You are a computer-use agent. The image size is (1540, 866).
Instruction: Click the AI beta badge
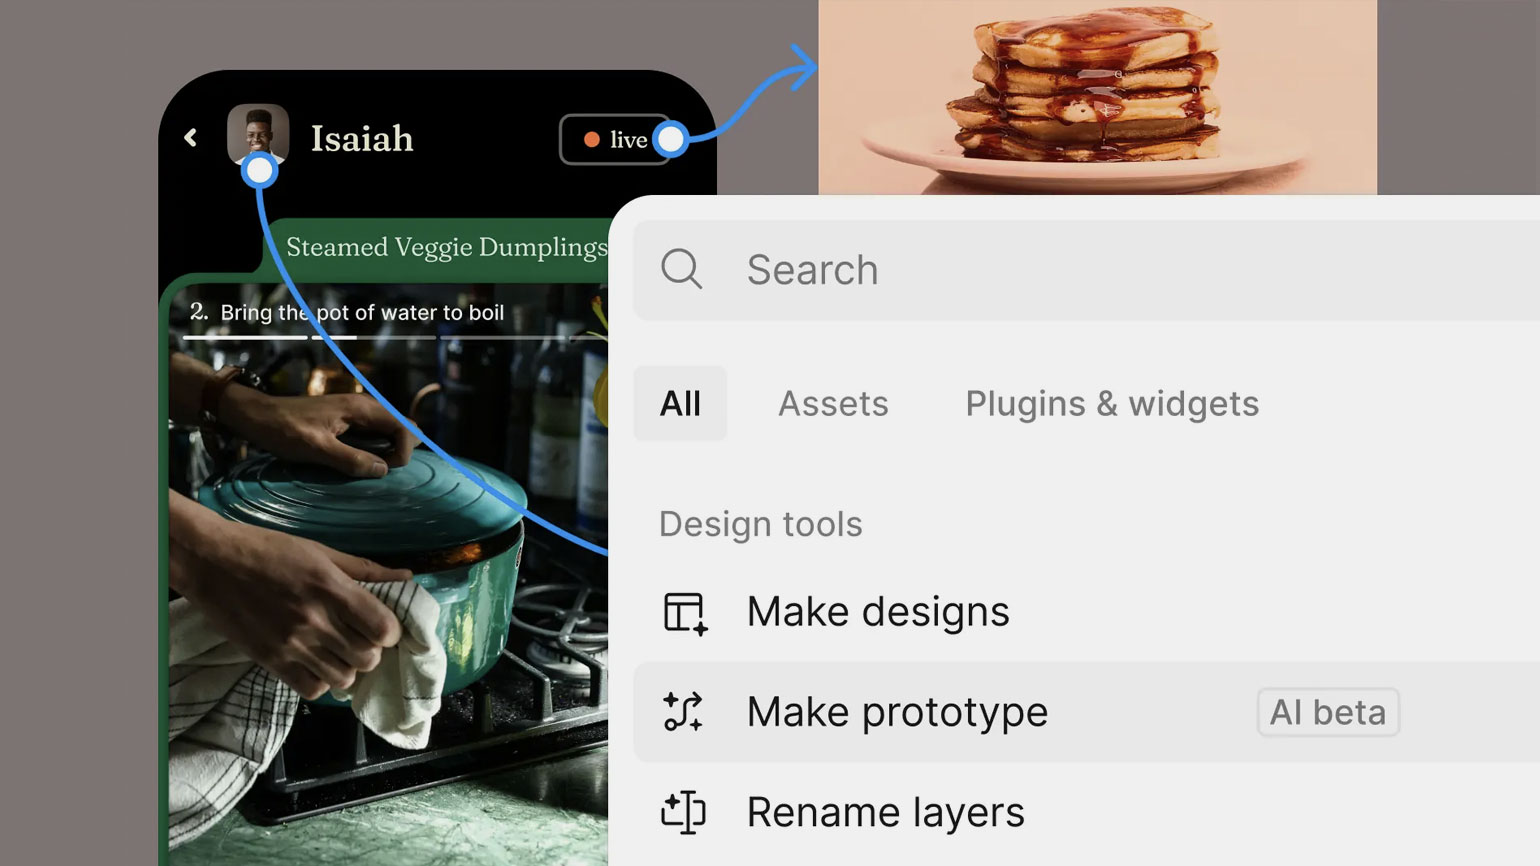[1327, 712]
